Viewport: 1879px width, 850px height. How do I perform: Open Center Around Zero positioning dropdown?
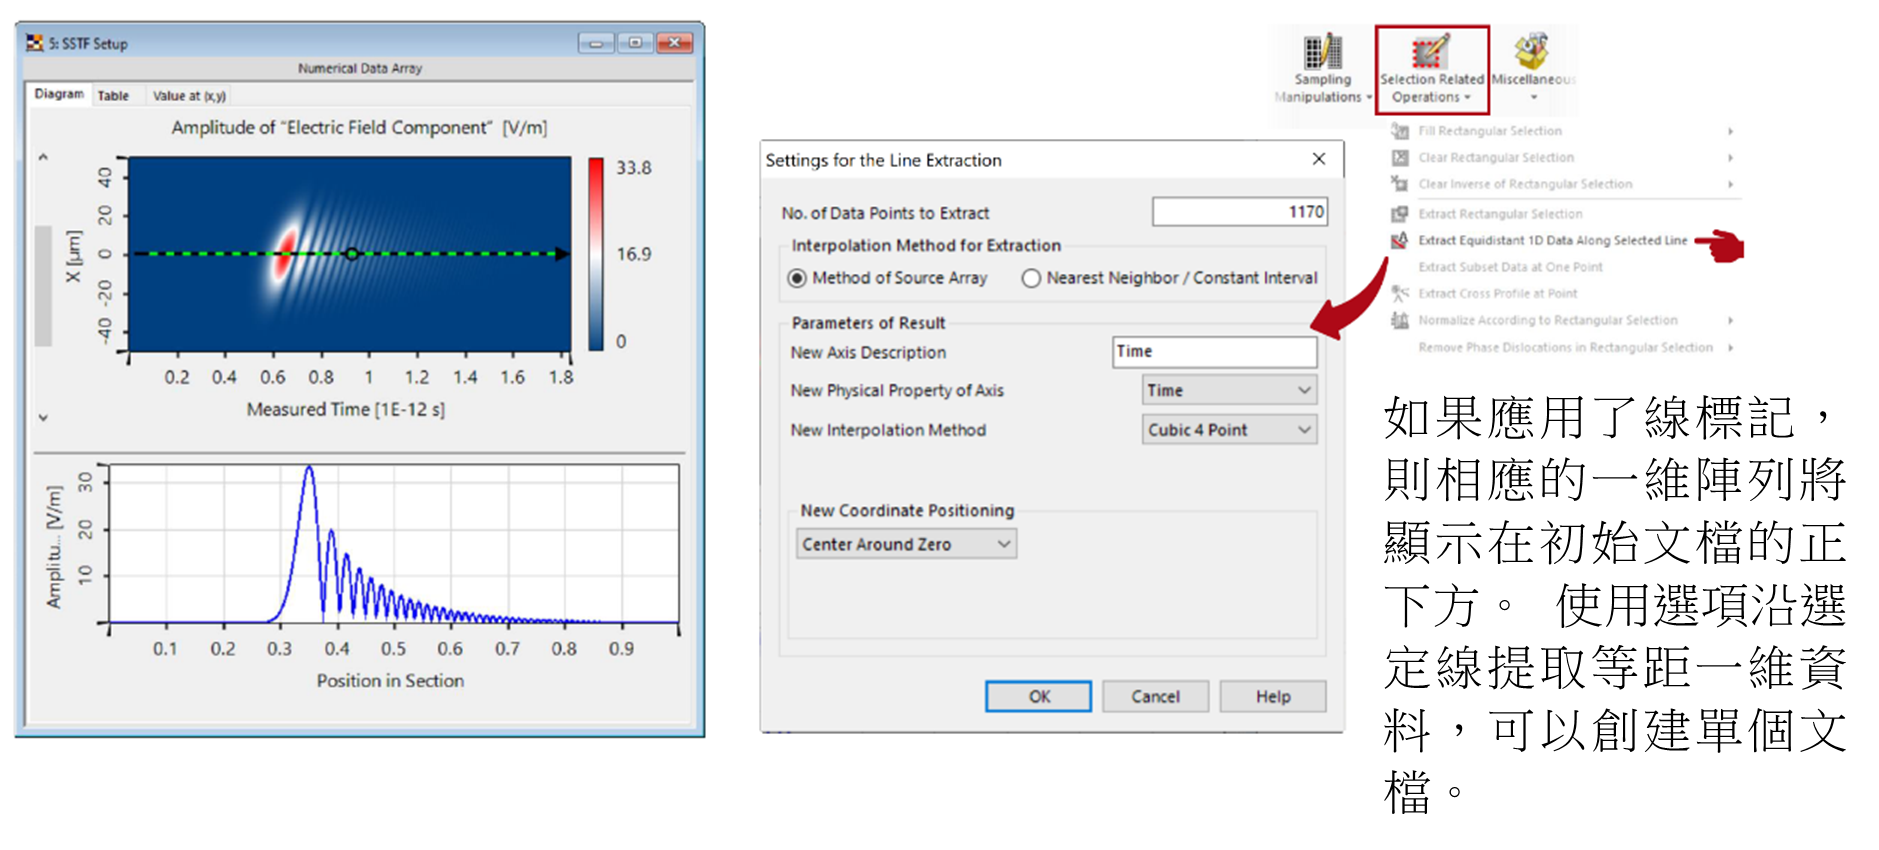pyautogui.click(x=907, y=544)
